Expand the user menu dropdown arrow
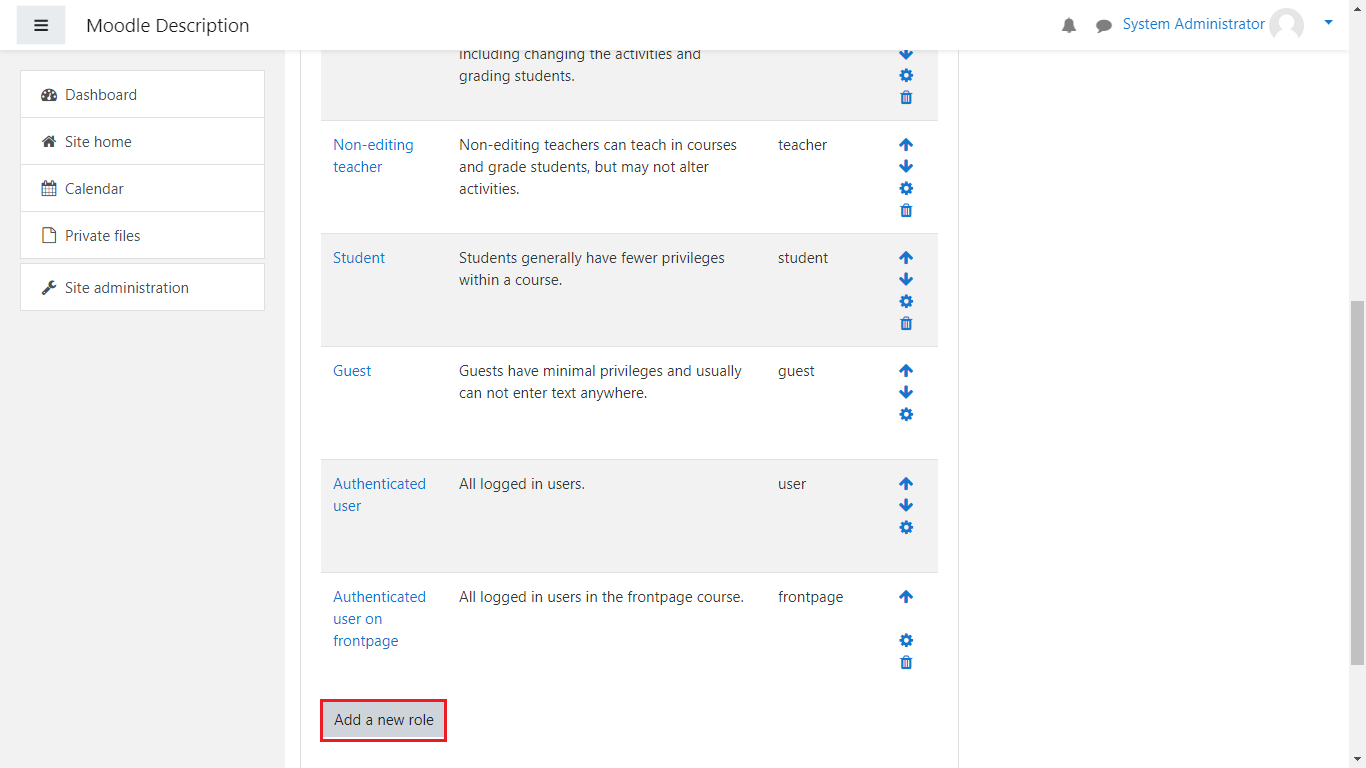1366x768 pixels. click(1328, 22)
